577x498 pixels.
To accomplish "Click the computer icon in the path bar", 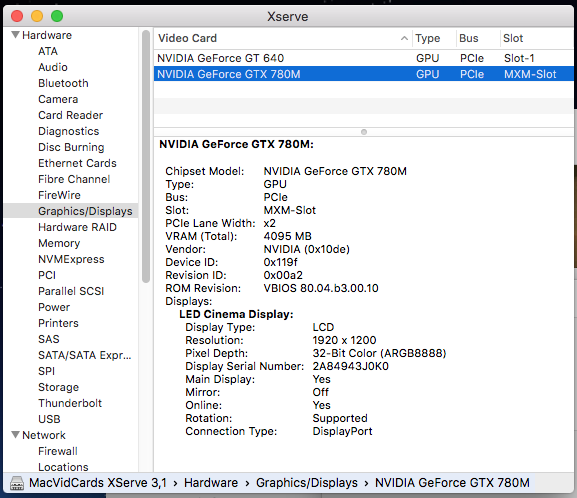I will click(17, 483).
